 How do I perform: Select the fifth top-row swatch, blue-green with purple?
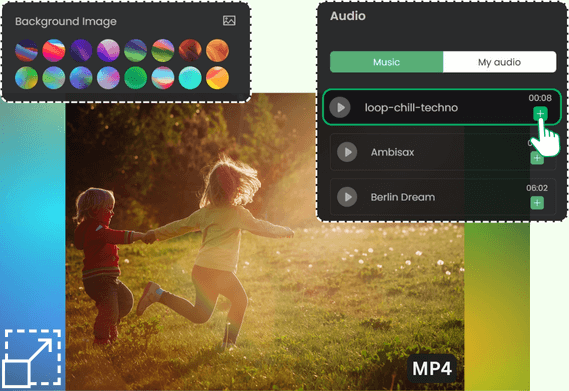tap(135, 50)
